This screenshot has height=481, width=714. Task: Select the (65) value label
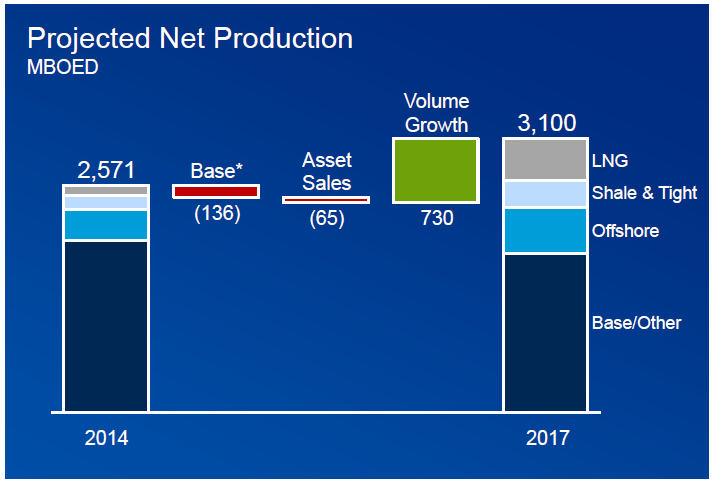pyautogui.click(x=327, y=219)
